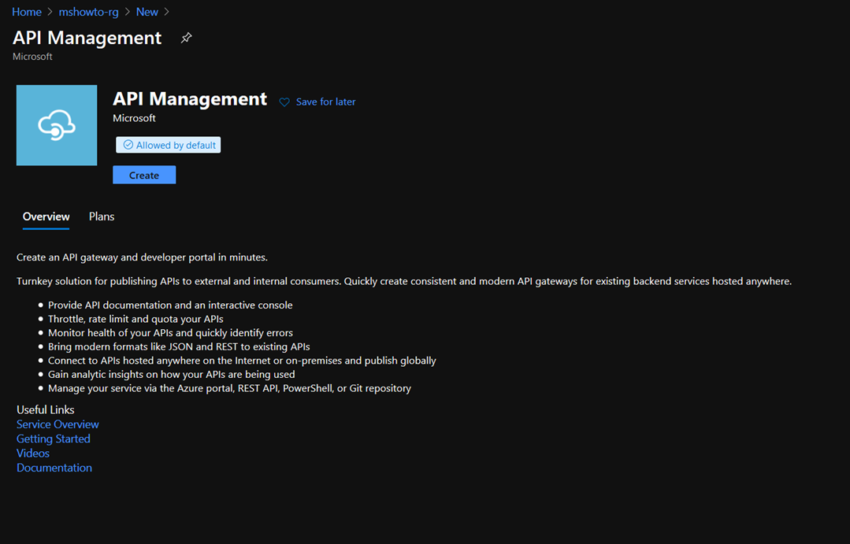This screenshot has height=544, width=850.
Task: Click the API Management page title at top
Action: (x=87, y=38)
